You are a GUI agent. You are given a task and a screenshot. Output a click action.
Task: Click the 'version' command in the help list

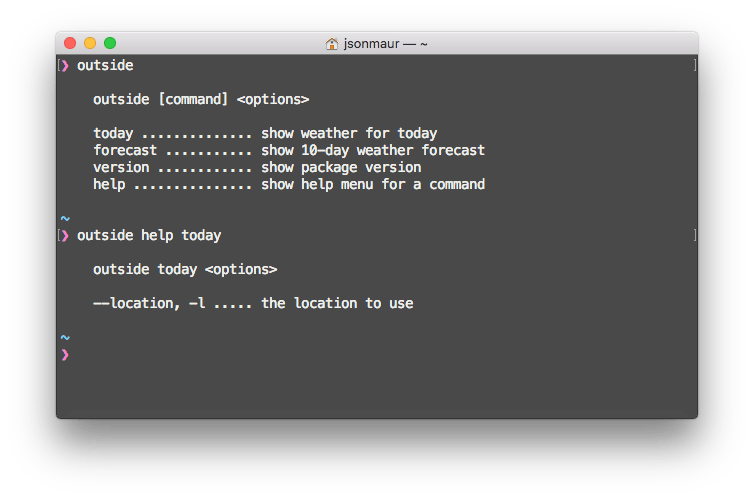121,168
